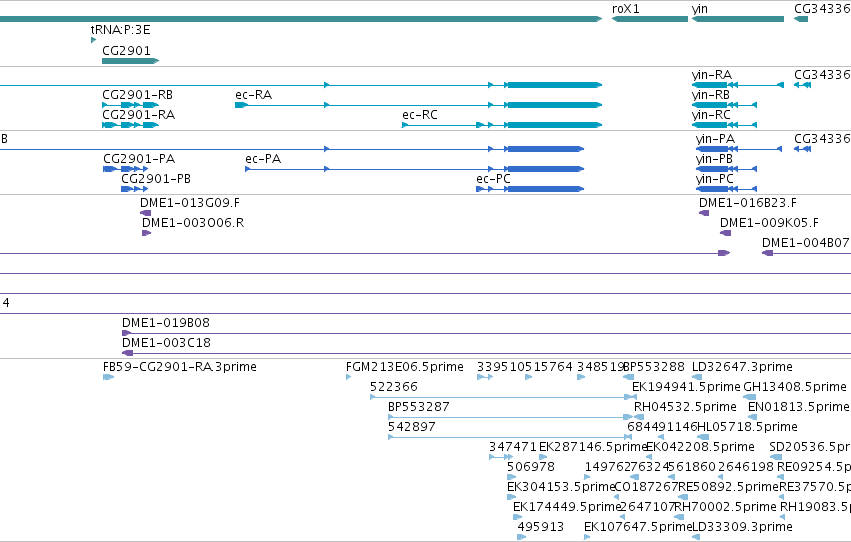
Task: Select the DME1-003C18 start arrow
Action: 128,353
